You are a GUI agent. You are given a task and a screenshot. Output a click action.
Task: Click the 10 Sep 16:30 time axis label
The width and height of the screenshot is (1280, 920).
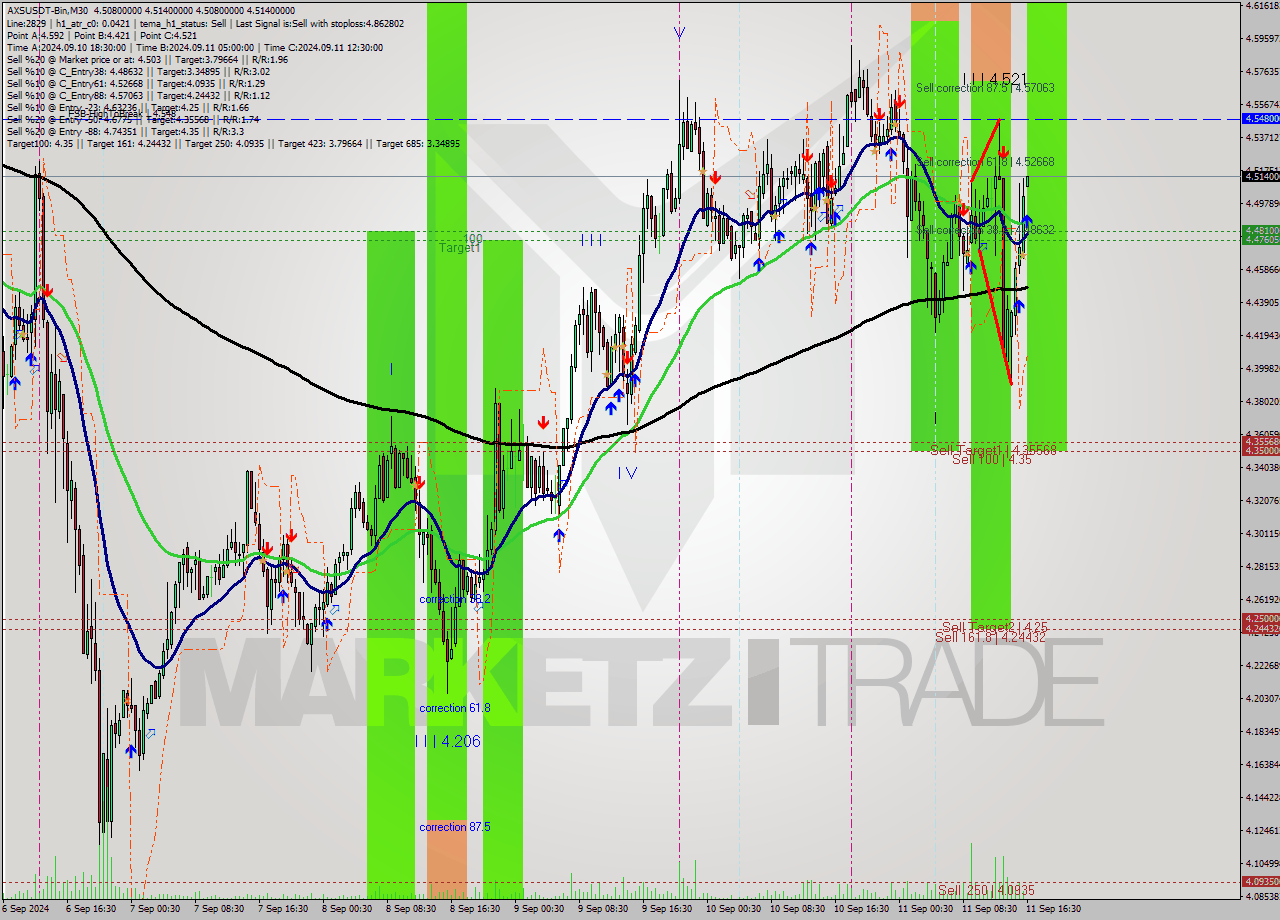click(860, 909)
